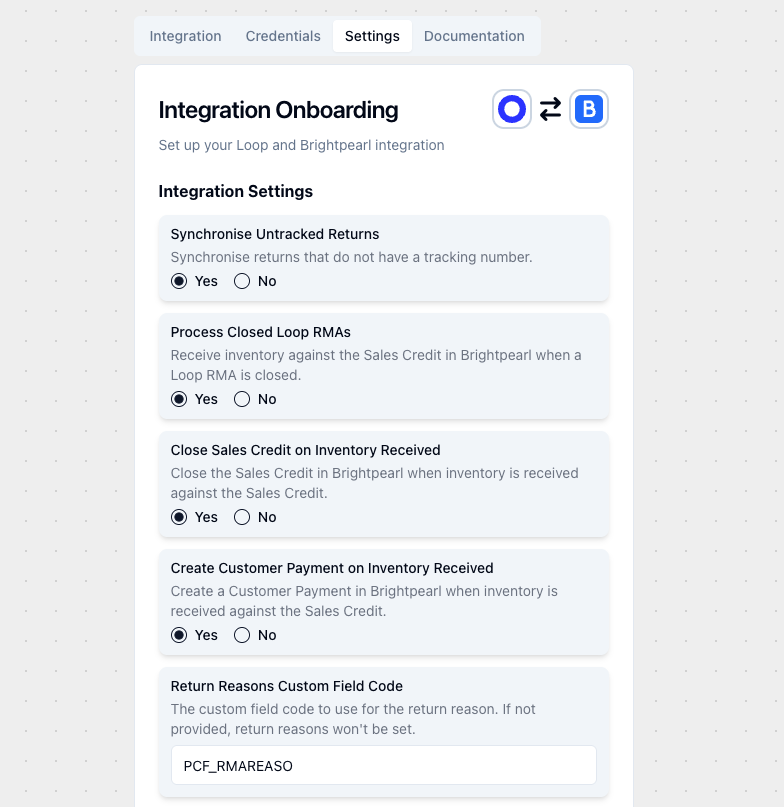Open the Documentation tab
The width and height of the screenshot is (784, 807).
[474, 36]
